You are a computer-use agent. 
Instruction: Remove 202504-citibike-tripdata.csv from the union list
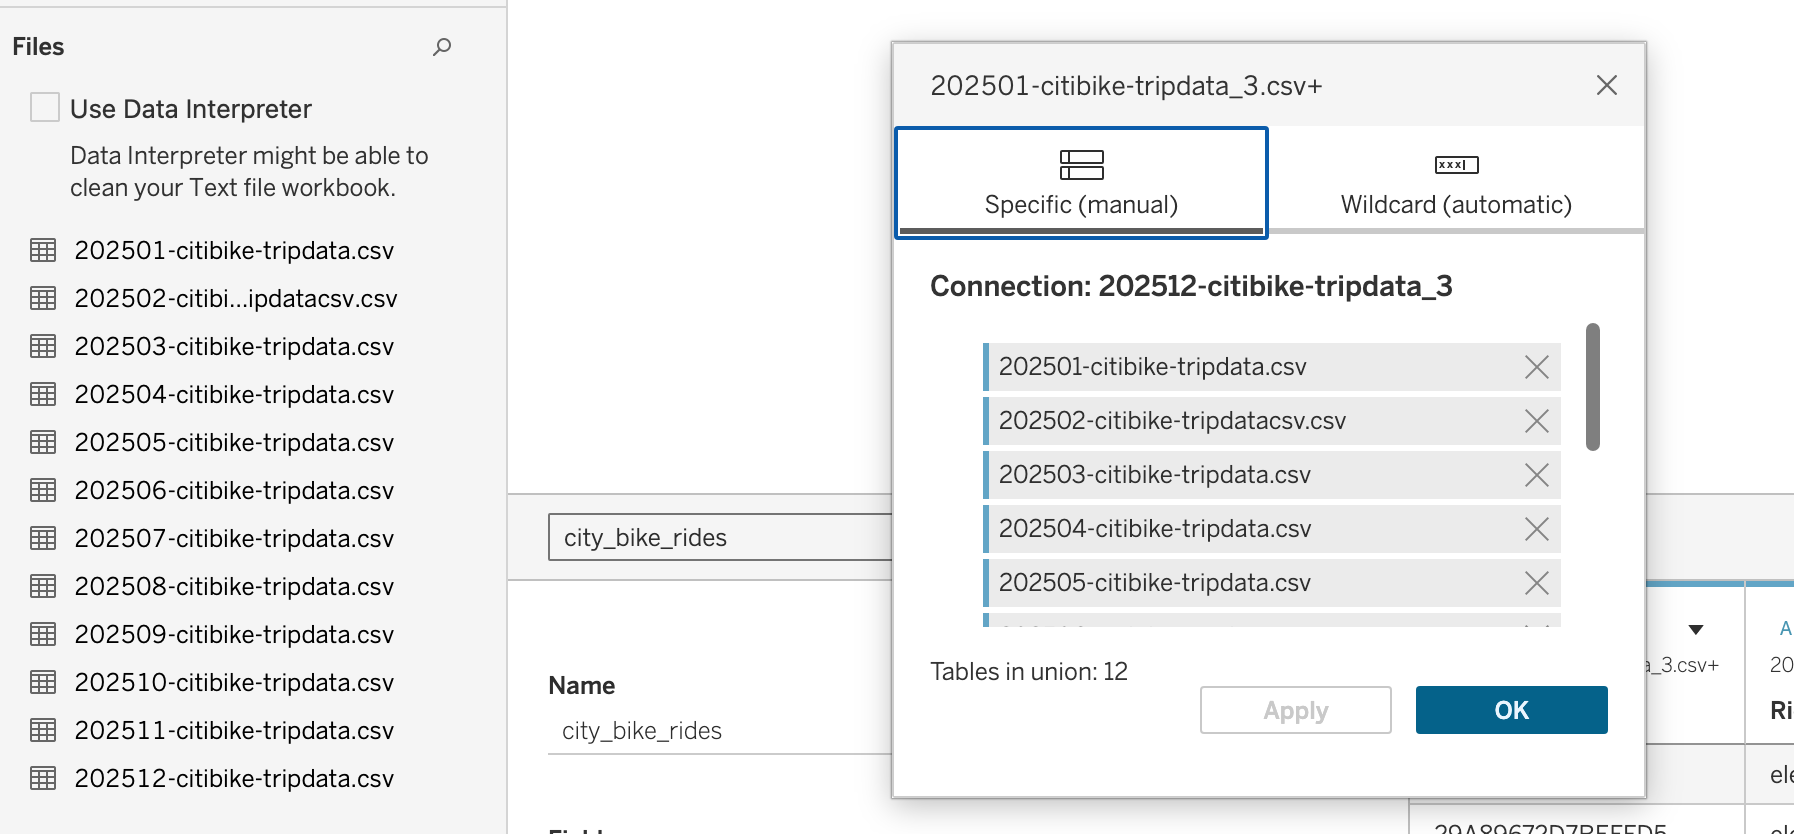coord(1536,529)
